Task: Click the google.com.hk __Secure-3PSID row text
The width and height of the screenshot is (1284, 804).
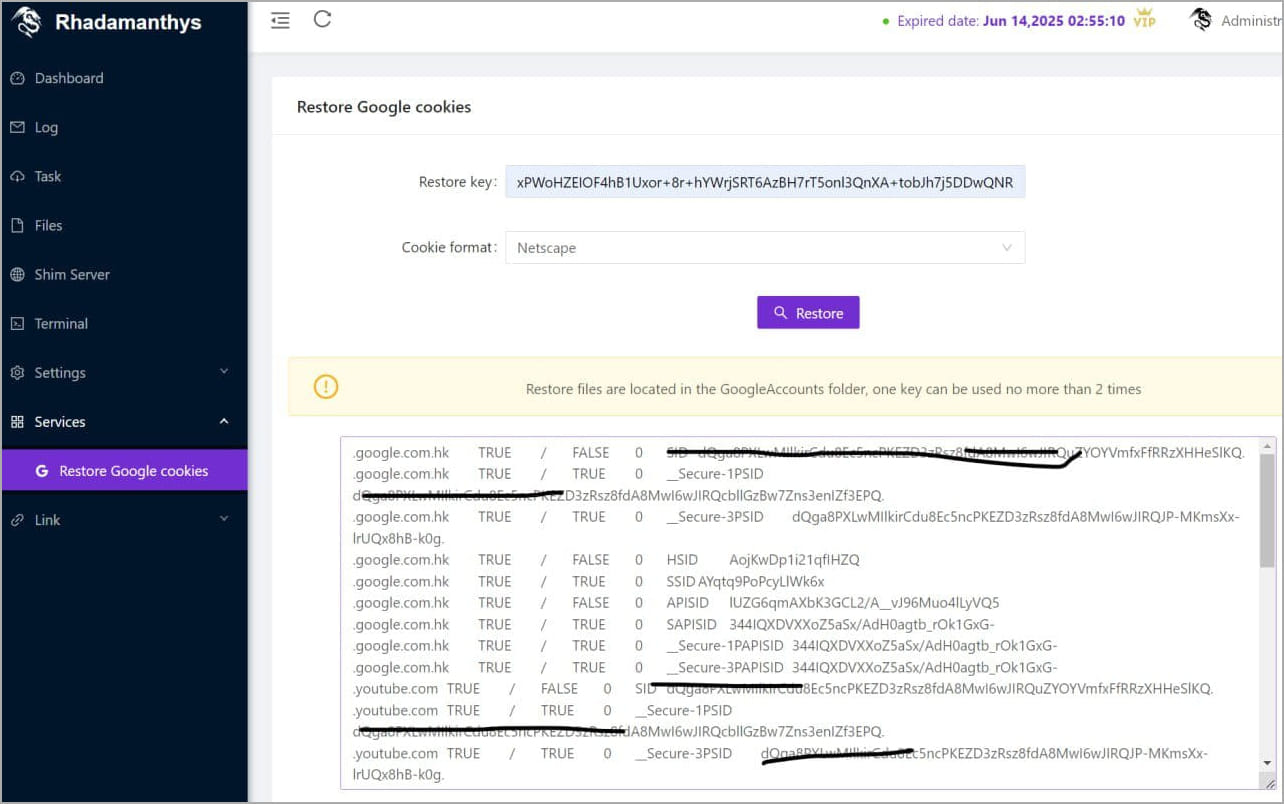Action: [796, 527]
